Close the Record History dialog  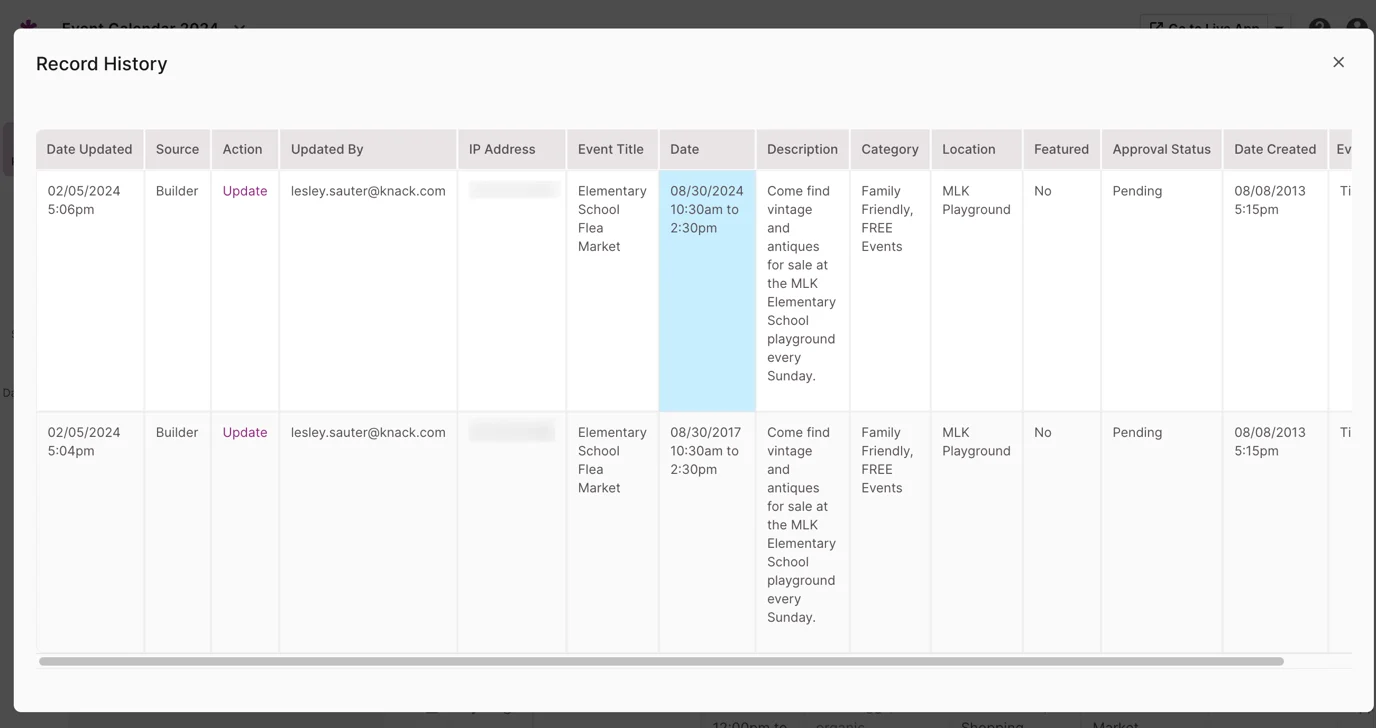tap(1338, 62)
